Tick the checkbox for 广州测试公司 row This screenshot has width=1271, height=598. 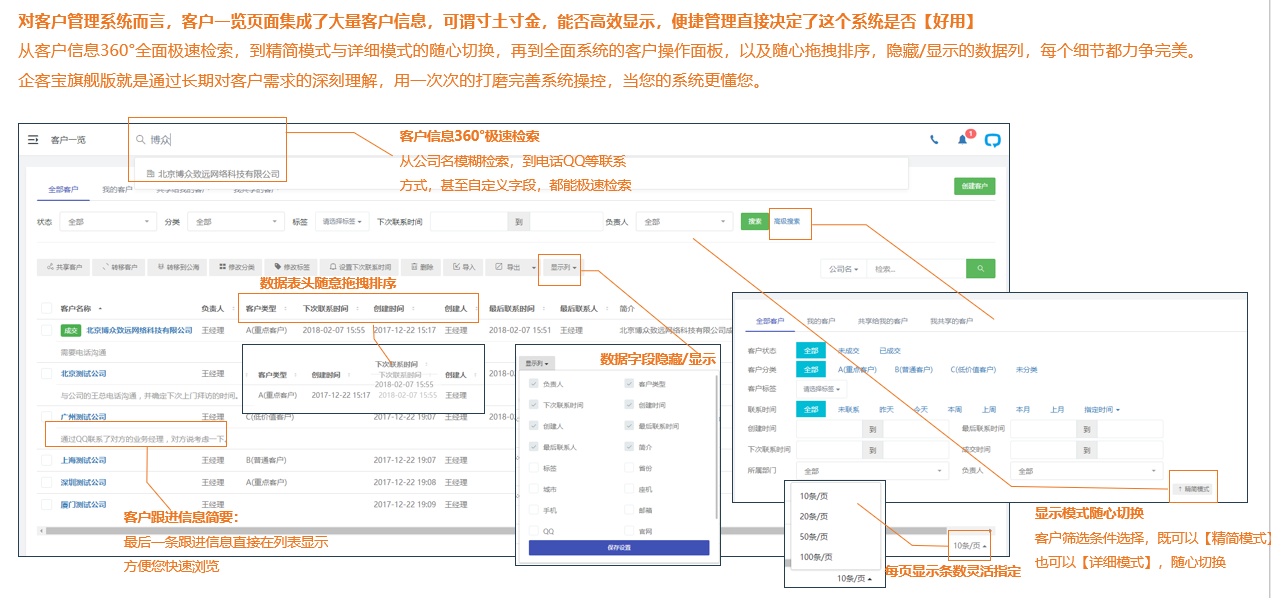47,416
